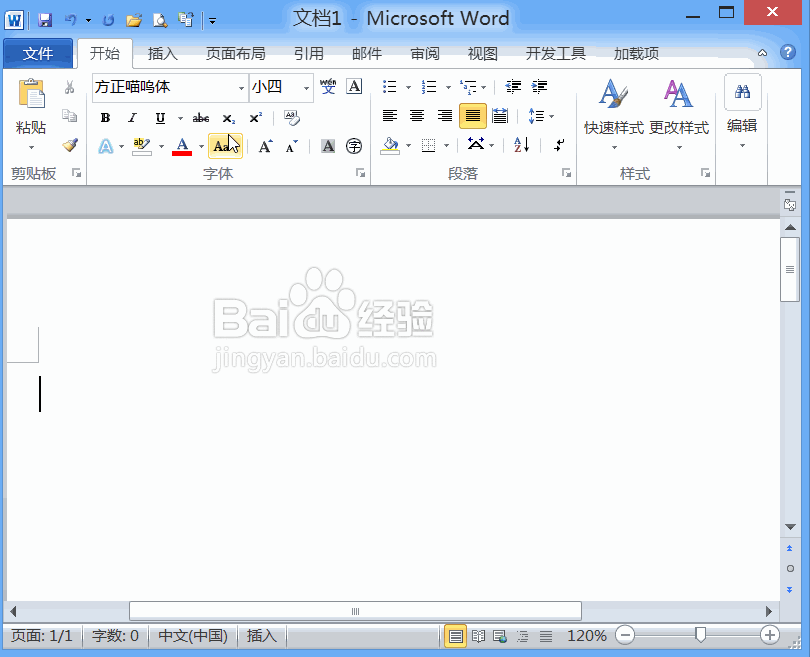Viewport: 810px width, 657px height.
Task: Click the 快速样式 button
Action: [614, 115]
